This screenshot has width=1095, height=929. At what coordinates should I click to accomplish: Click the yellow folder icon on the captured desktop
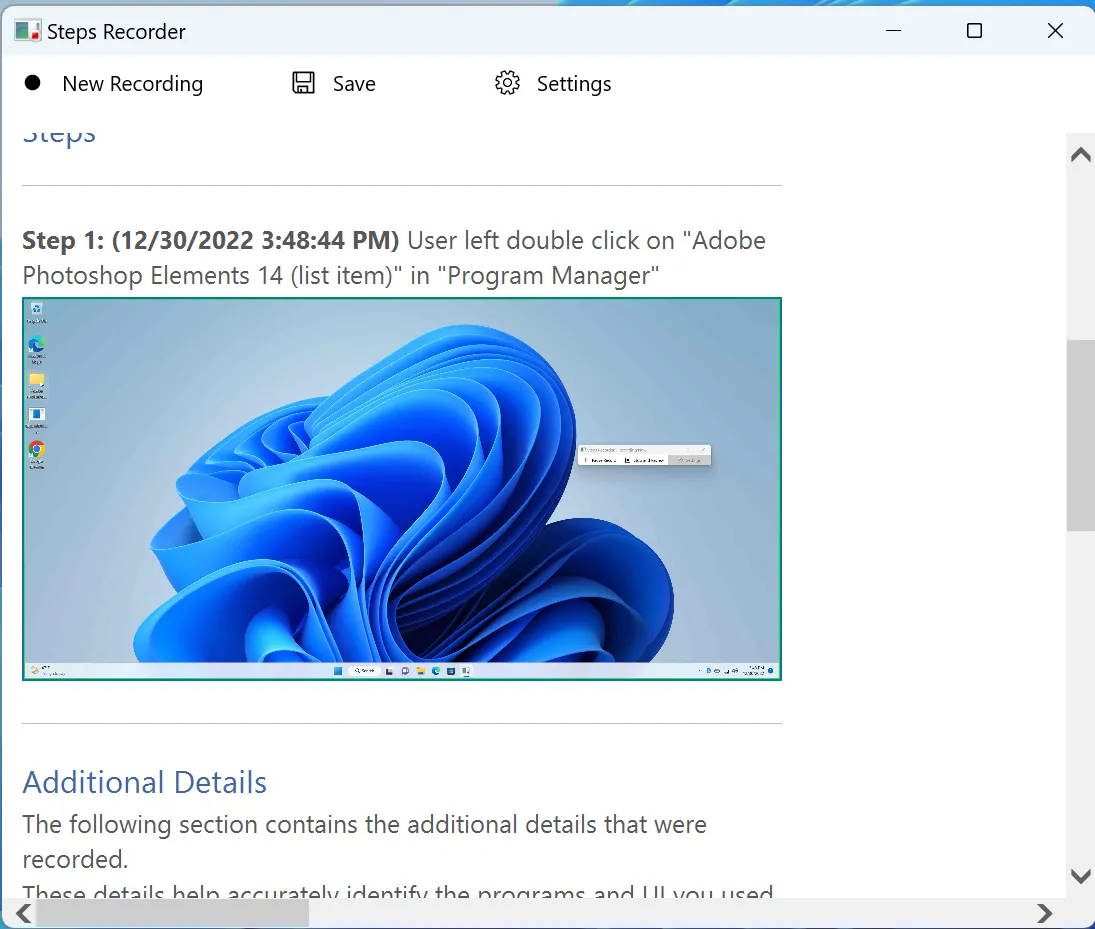[37, 378]
